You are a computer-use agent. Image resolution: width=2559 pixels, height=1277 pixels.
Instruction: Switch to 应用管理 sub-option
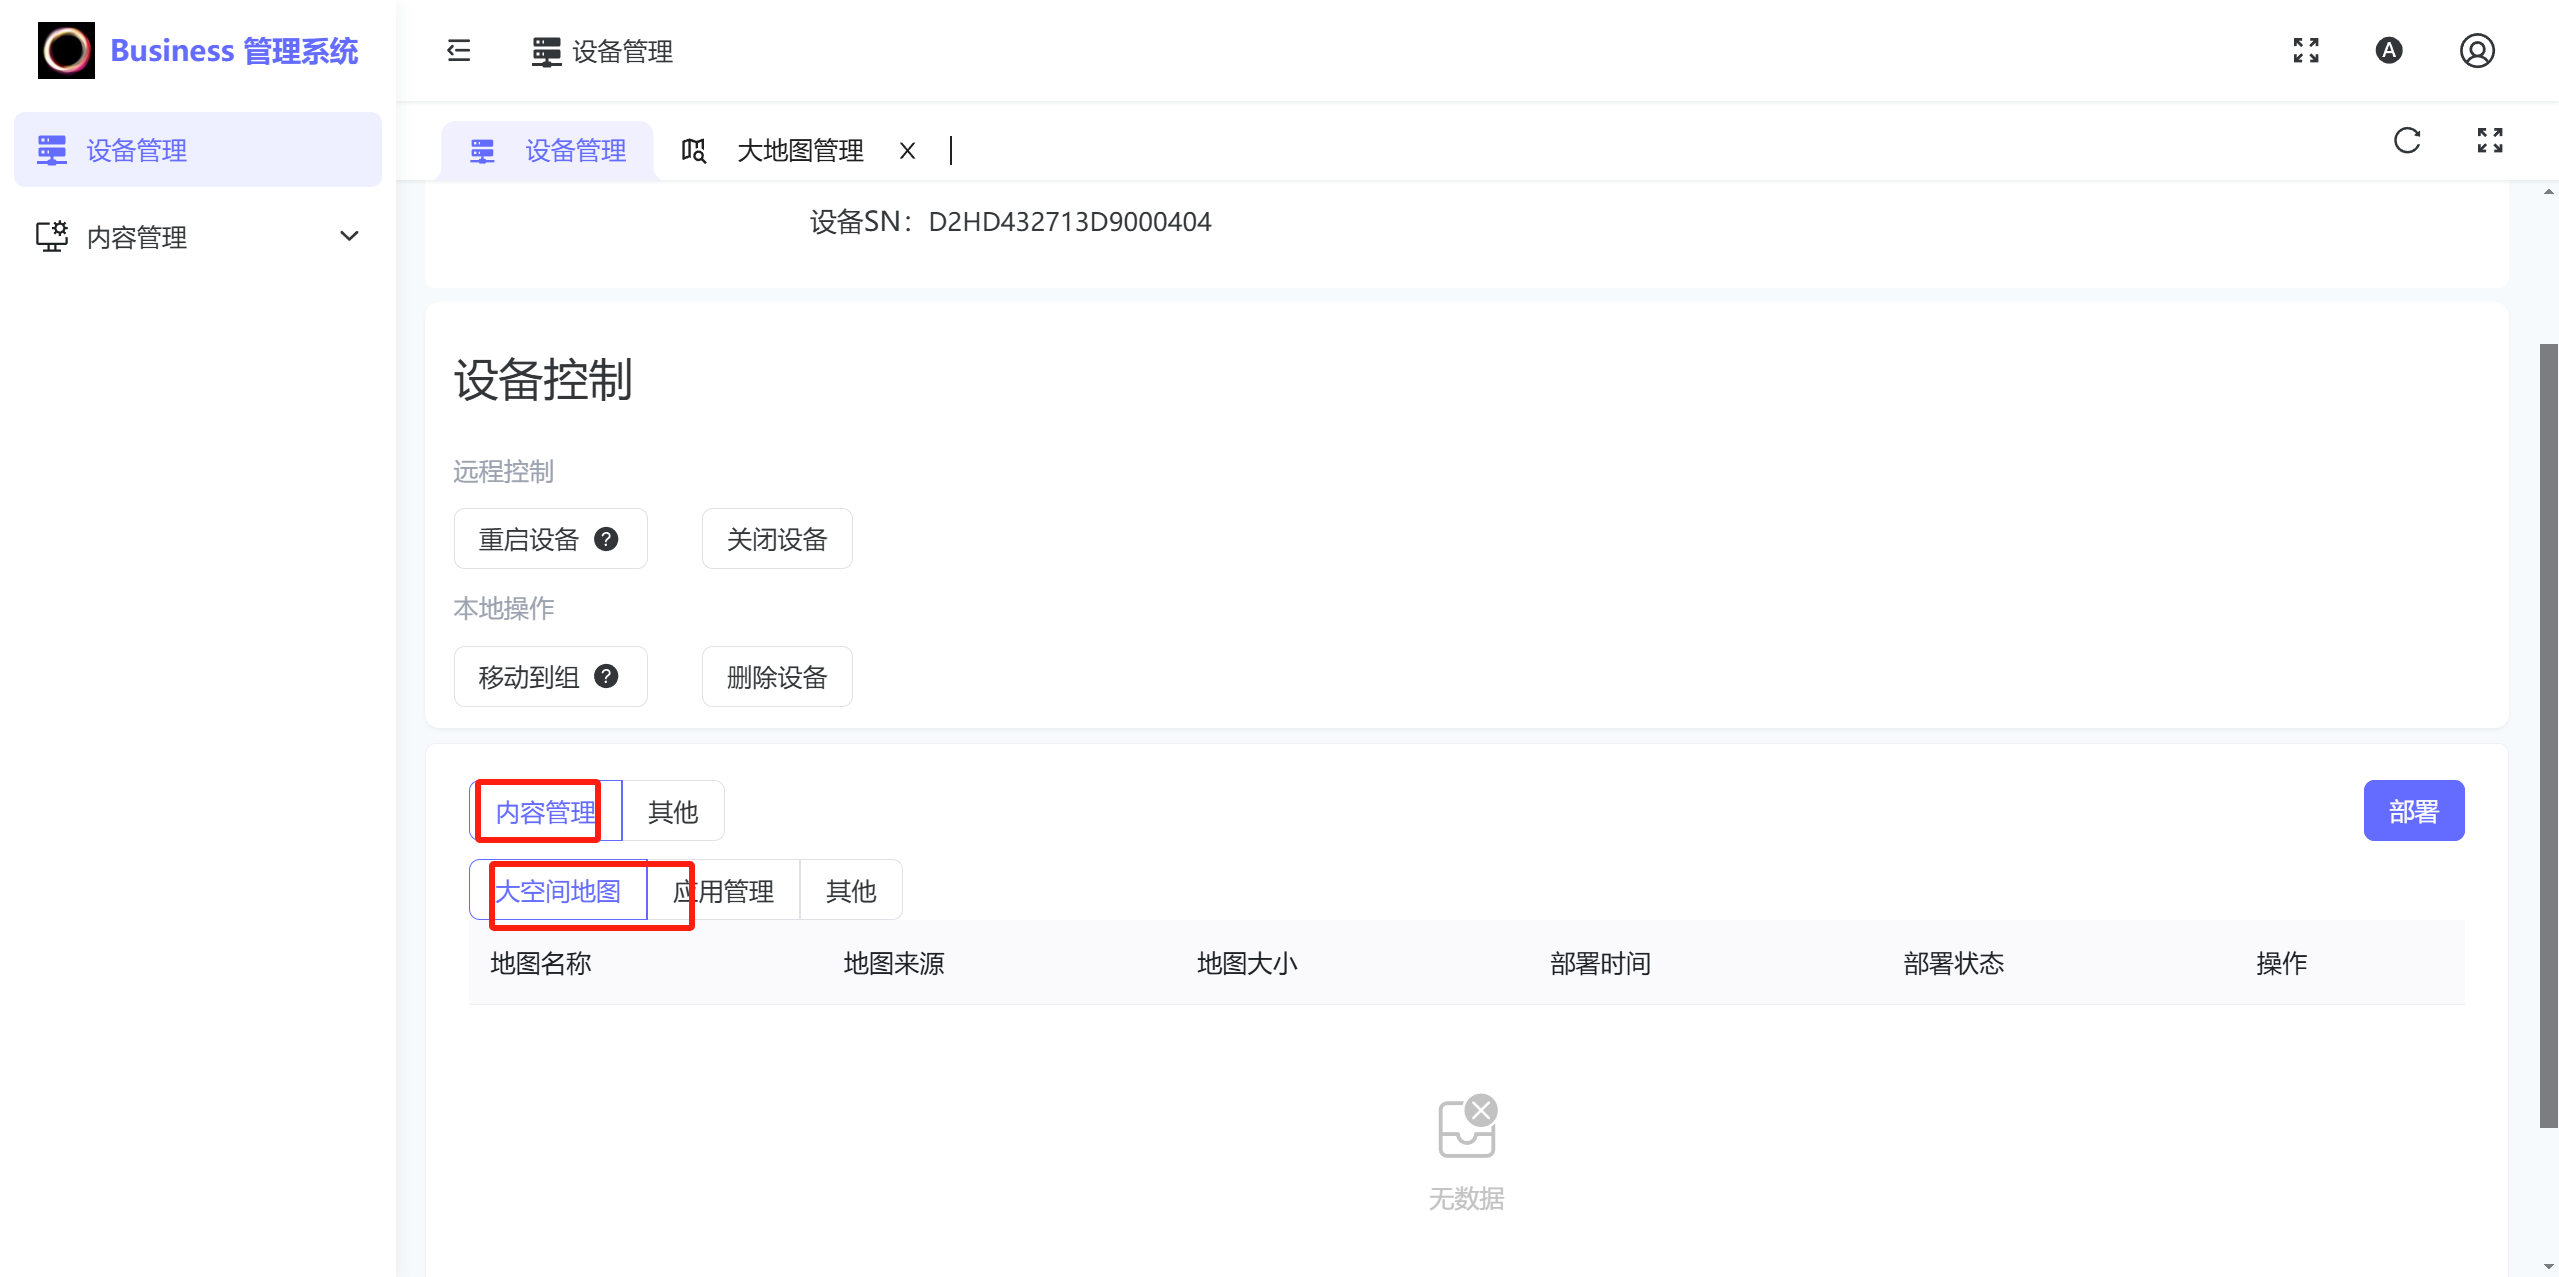pos(723,890)
